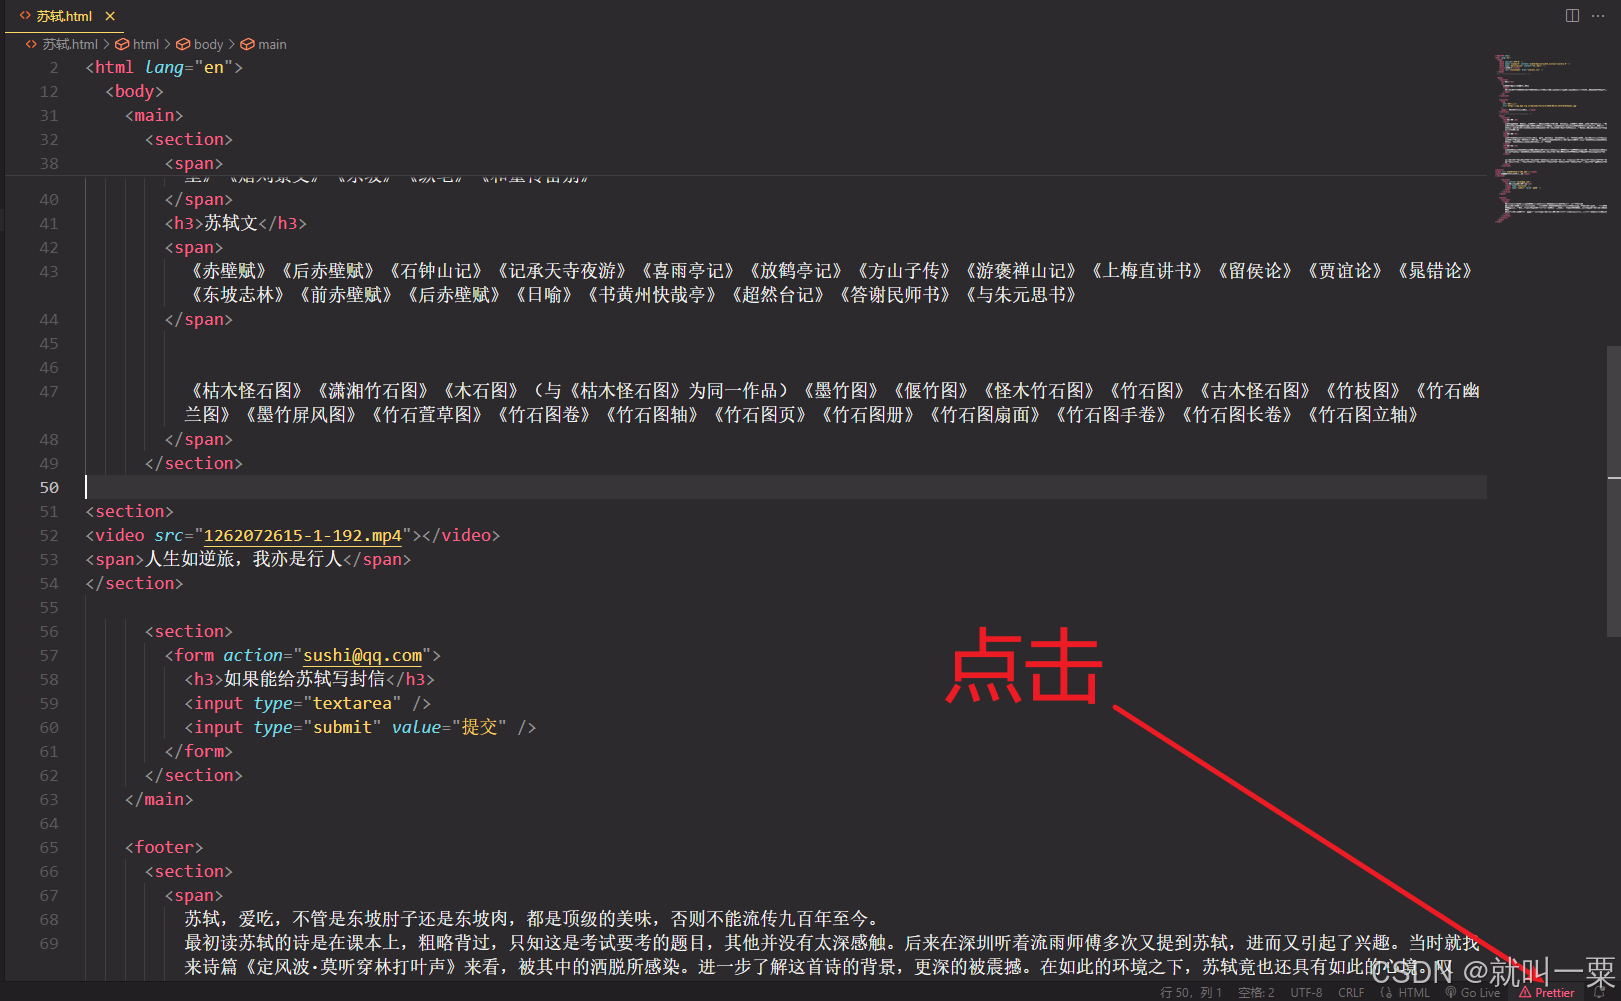1621x1001 pixels.
Task: Jump to sticky scroll line <body>
Action: coord(134,91)
